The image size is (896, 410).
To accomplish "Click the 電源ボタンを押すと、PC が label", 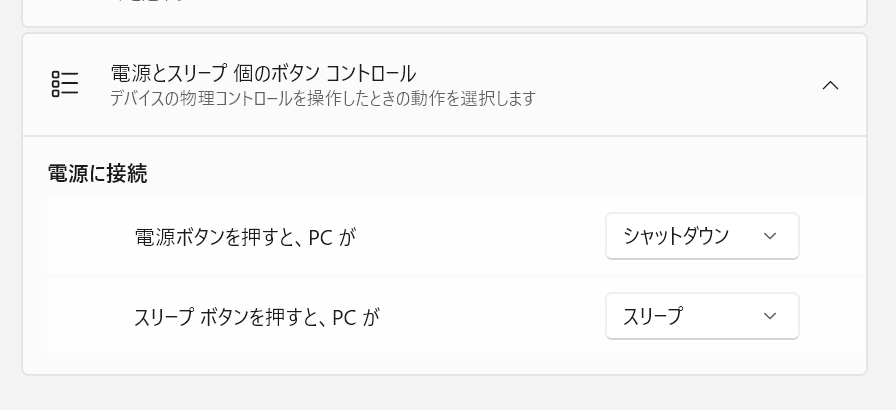I will pyautogui.click(x=245, y=237).
